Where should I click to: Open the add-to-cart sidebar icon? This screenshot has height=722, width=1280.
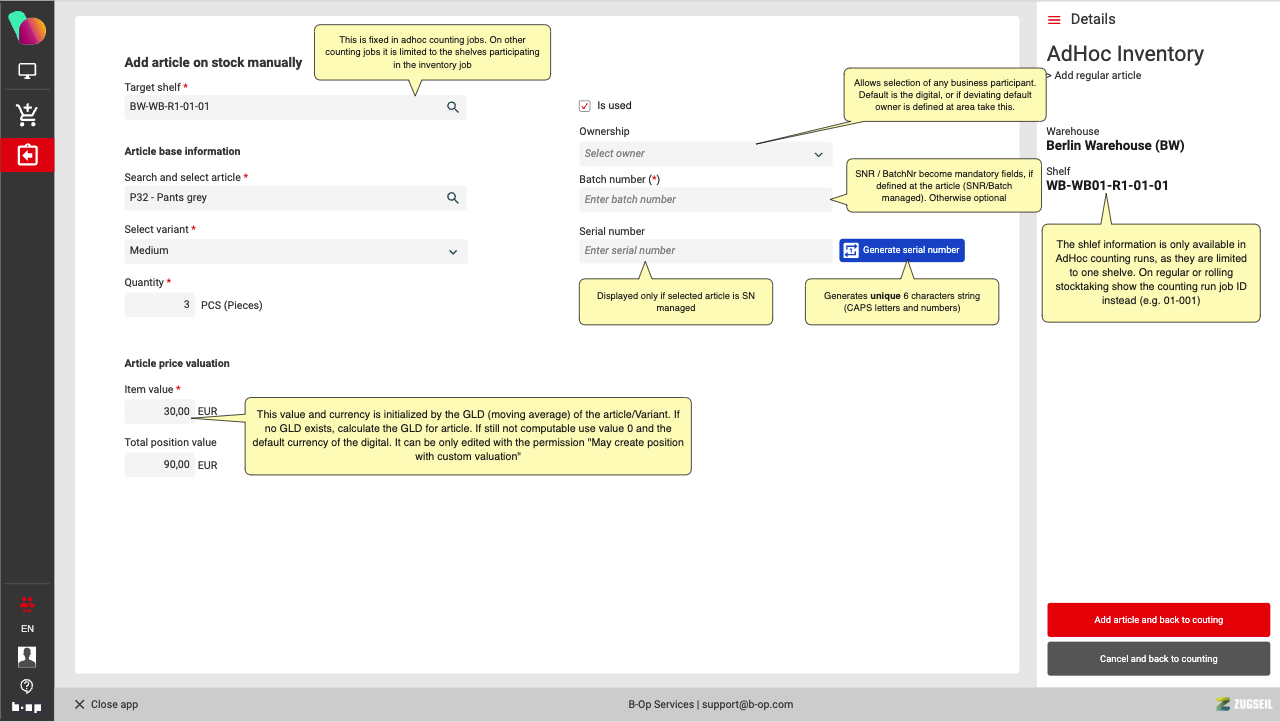pos(27,115)
